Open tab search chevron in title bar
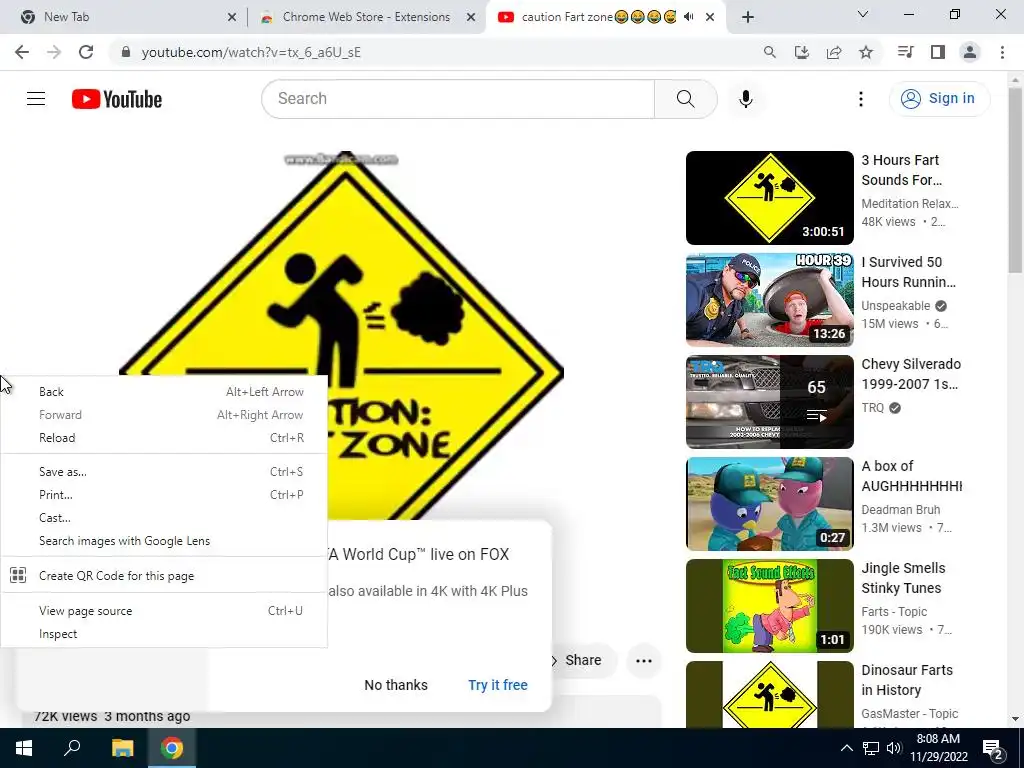Screen dimensions: 1024x768 tap(863, 14)
